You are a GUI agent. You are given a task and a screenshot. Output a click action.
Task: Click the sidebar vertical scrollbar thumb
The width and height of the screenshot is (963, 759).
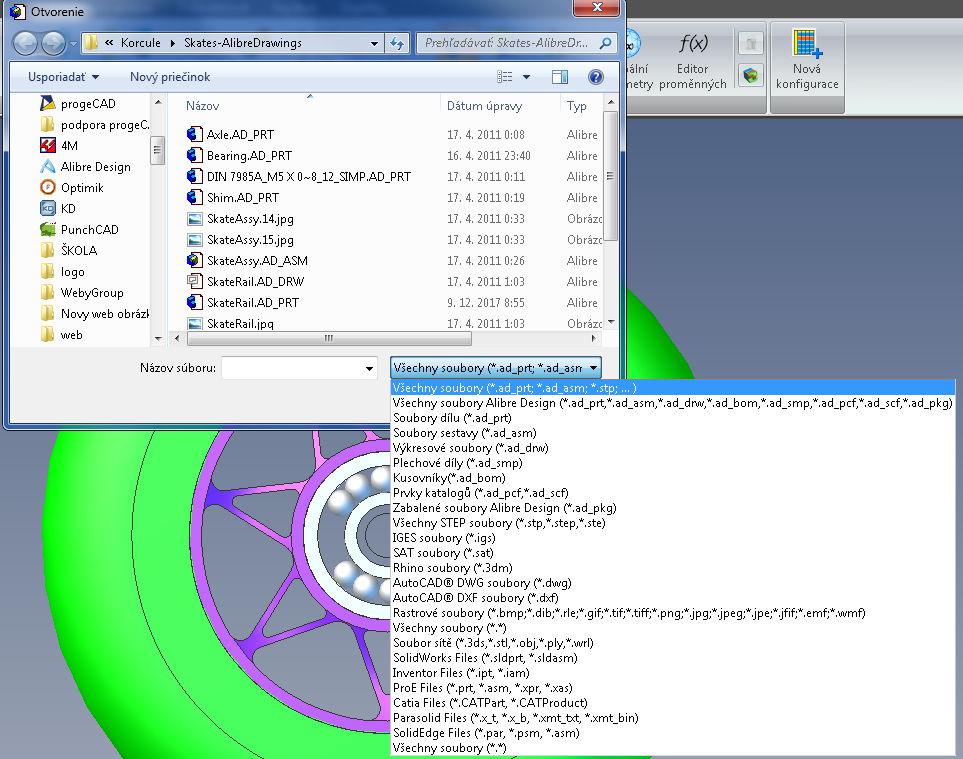(x=158, y=149)
